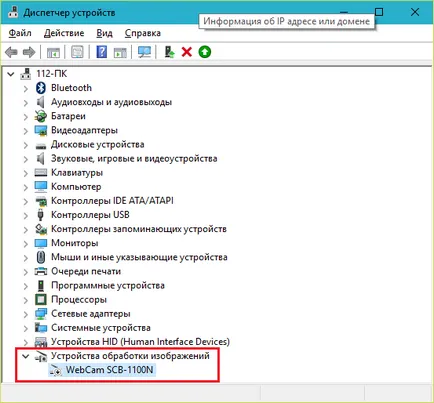
Task: Select the Сетевые адаптеры label
Action: pos(91,314)
